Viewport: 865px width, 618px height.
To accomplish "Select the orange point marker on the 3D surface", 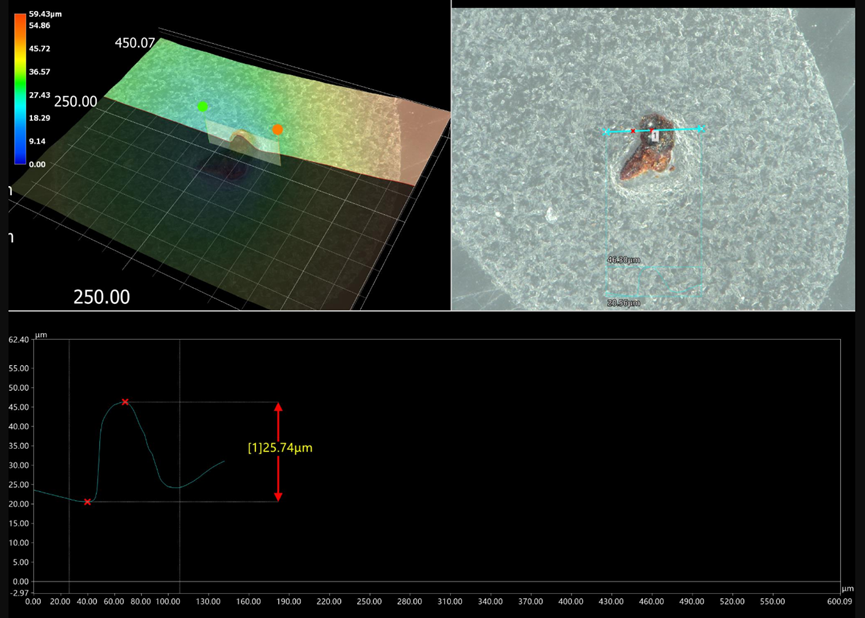I will (x=277, y=130).
